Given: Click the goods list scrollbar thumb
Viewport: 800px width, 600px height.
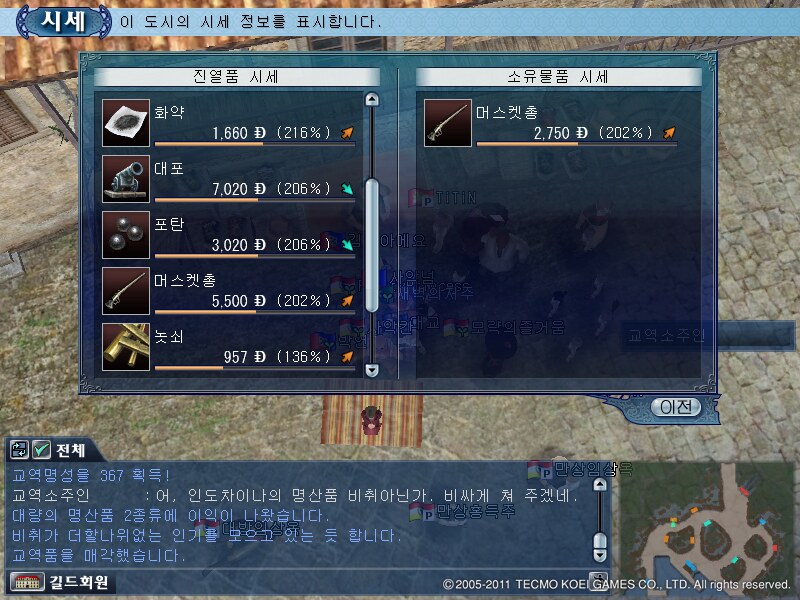Looking at the screenshot, I should (x=372, y=245).
